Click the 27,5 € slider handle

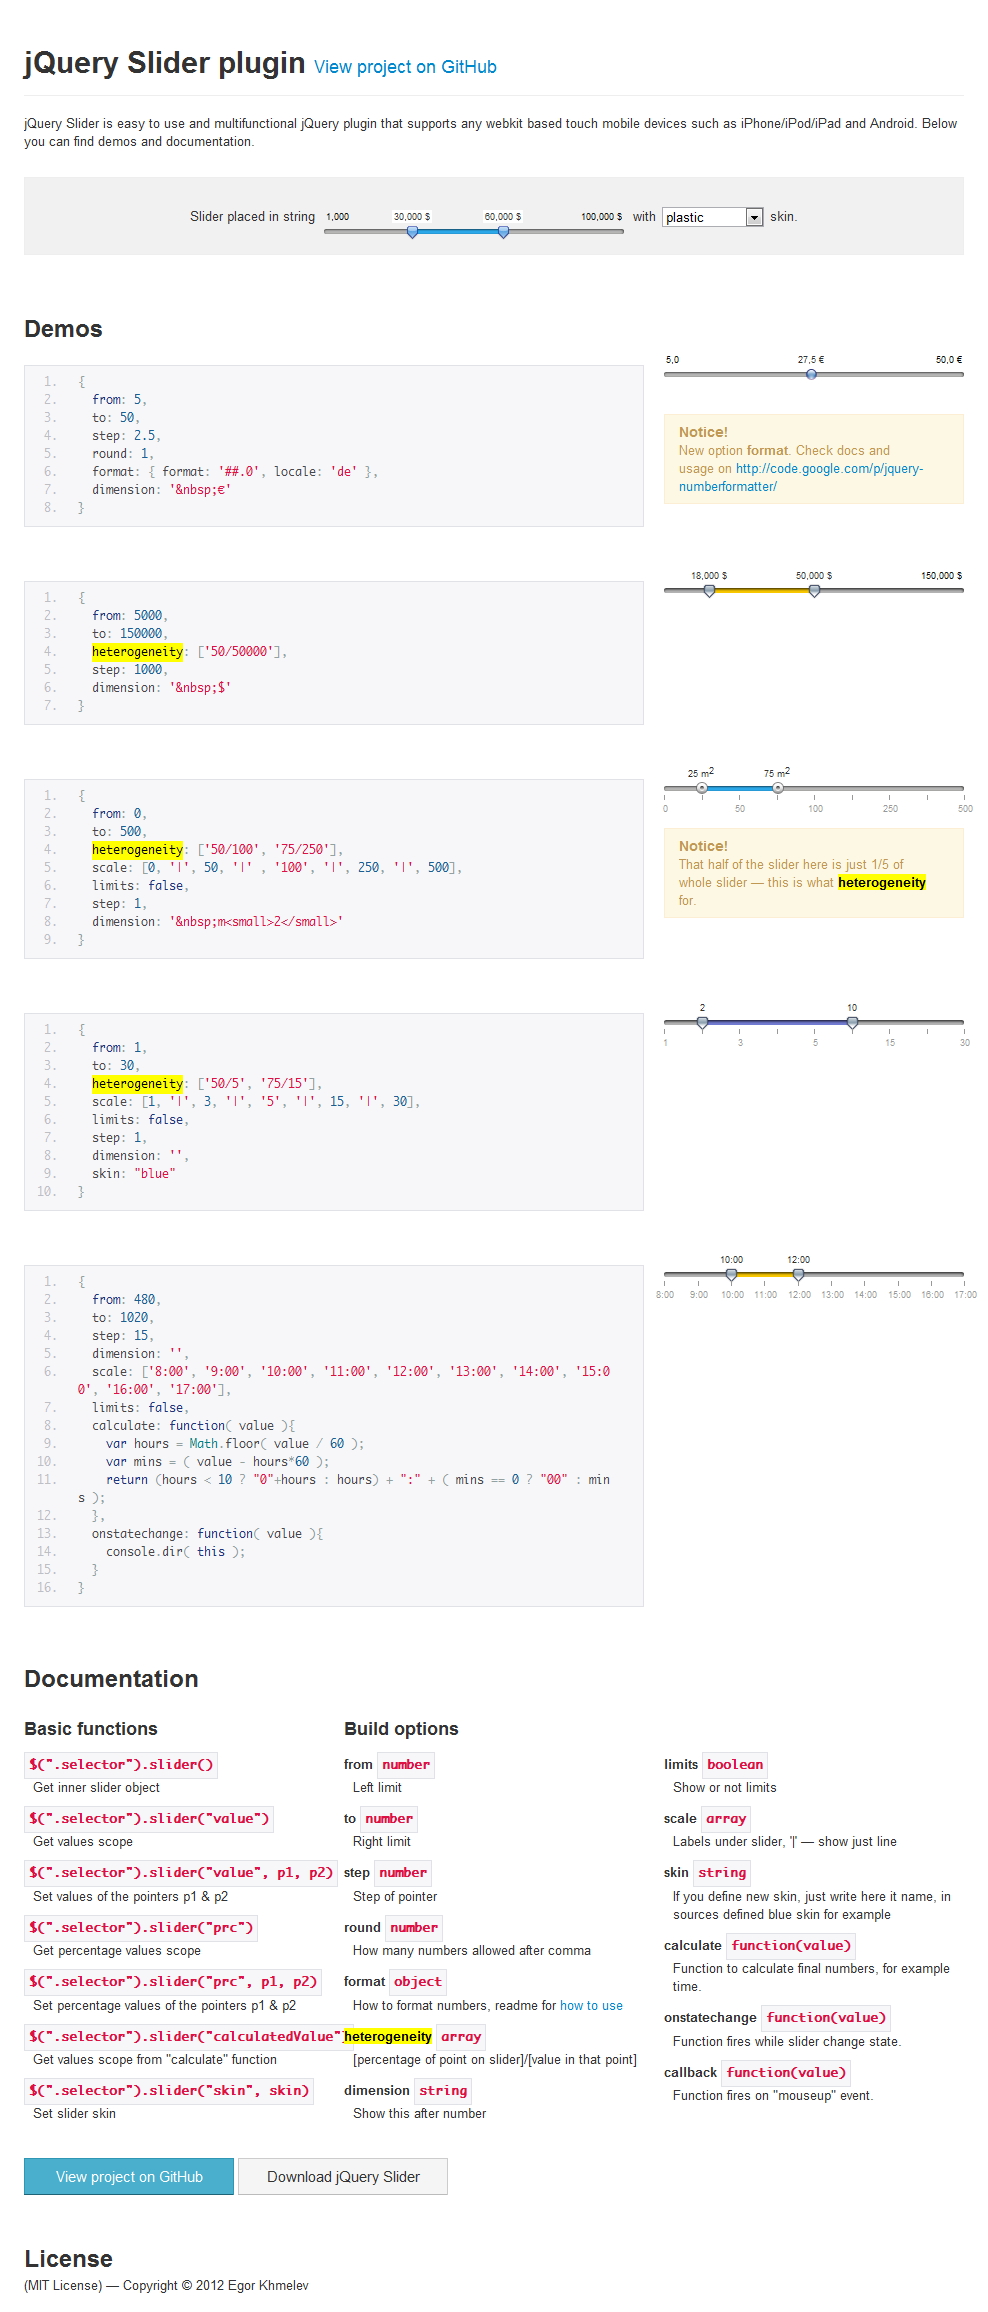point(811,374)
